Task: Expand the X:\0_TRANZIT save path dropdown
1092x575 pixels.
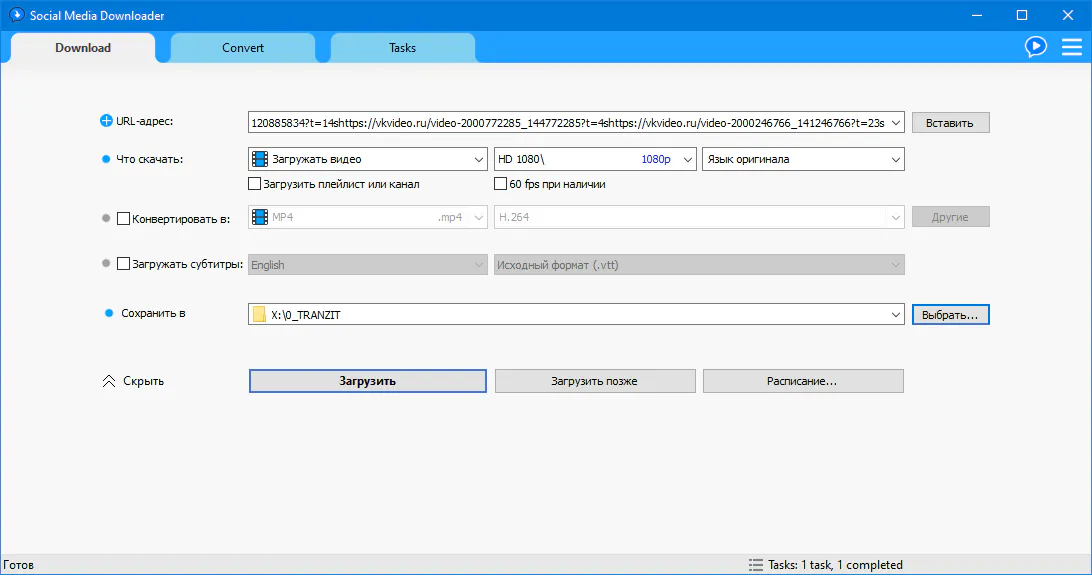Action: click(894, 315)
